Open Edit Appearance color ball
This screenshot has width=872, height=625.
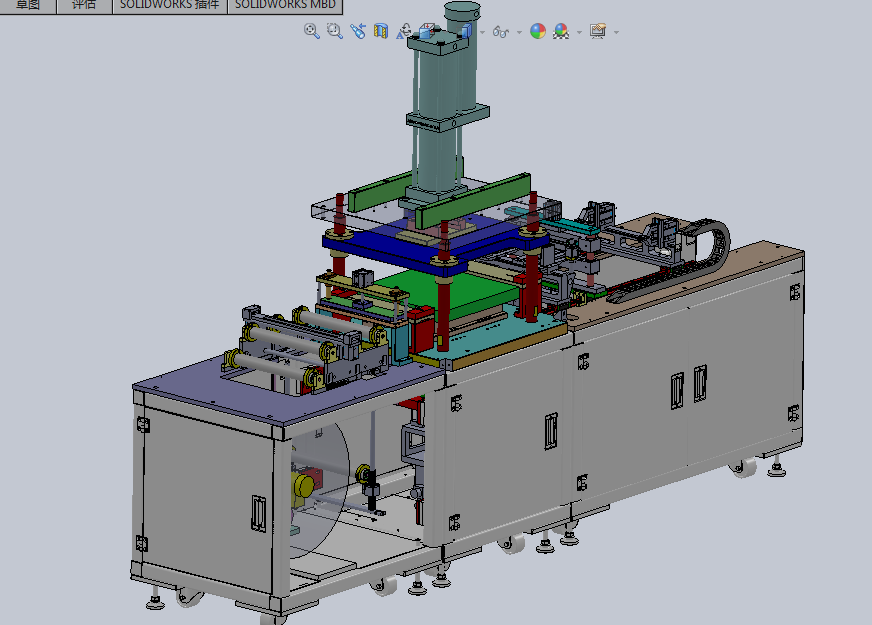point(538,31)
